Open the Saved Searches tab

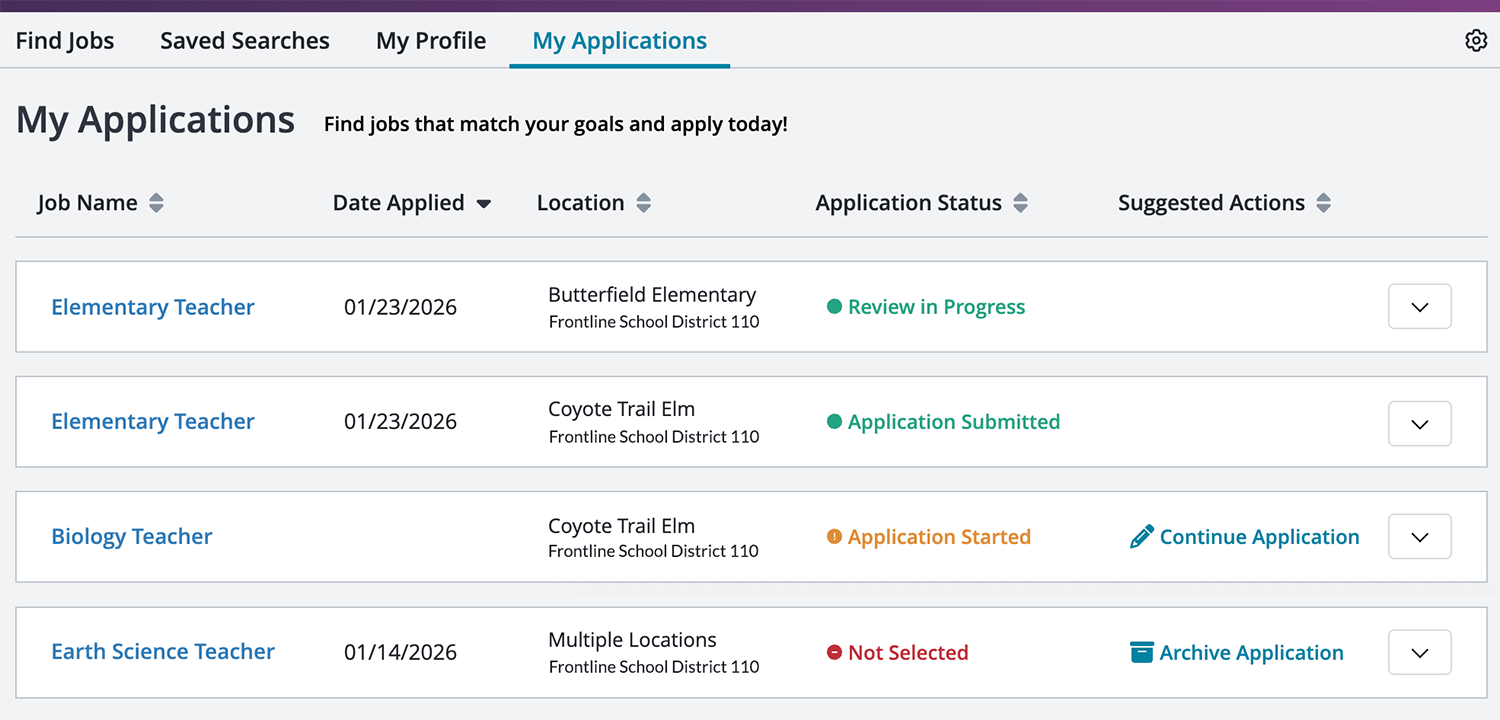point(244,40)
